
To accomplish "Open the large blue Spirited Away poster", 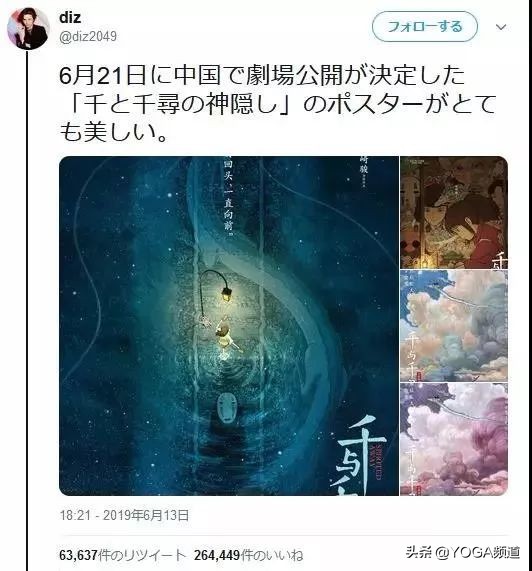I will 229,326.
